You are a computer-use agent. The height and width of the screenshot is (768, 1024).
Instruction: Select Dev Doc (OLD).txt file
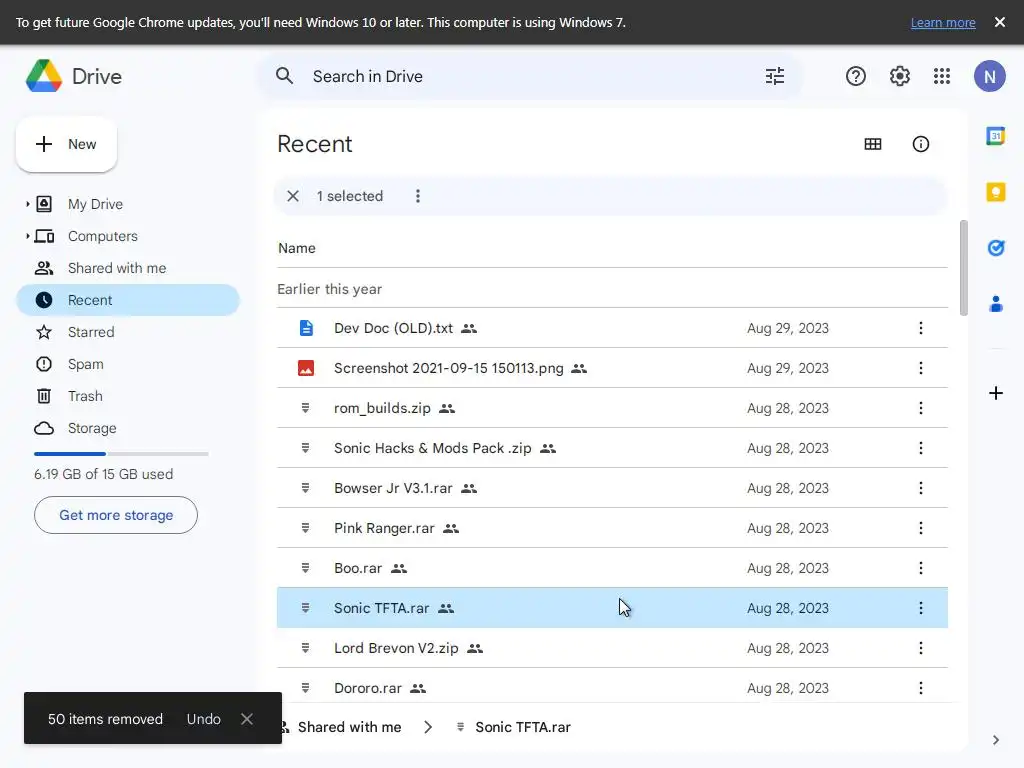[612, 328]
